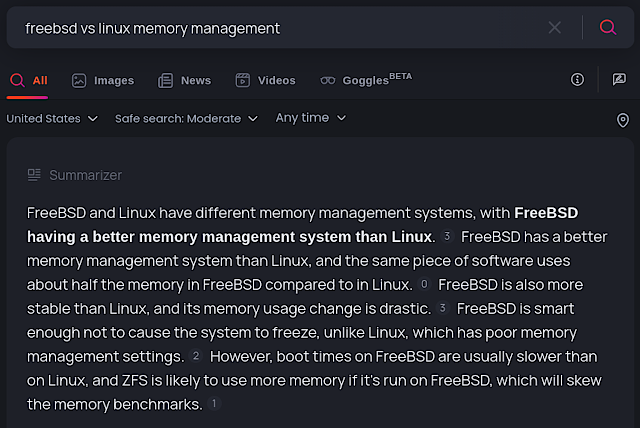This screenshot has width=640, height=428.
Task: Open citation 0 reference link
Action: [x=424, y=285]
